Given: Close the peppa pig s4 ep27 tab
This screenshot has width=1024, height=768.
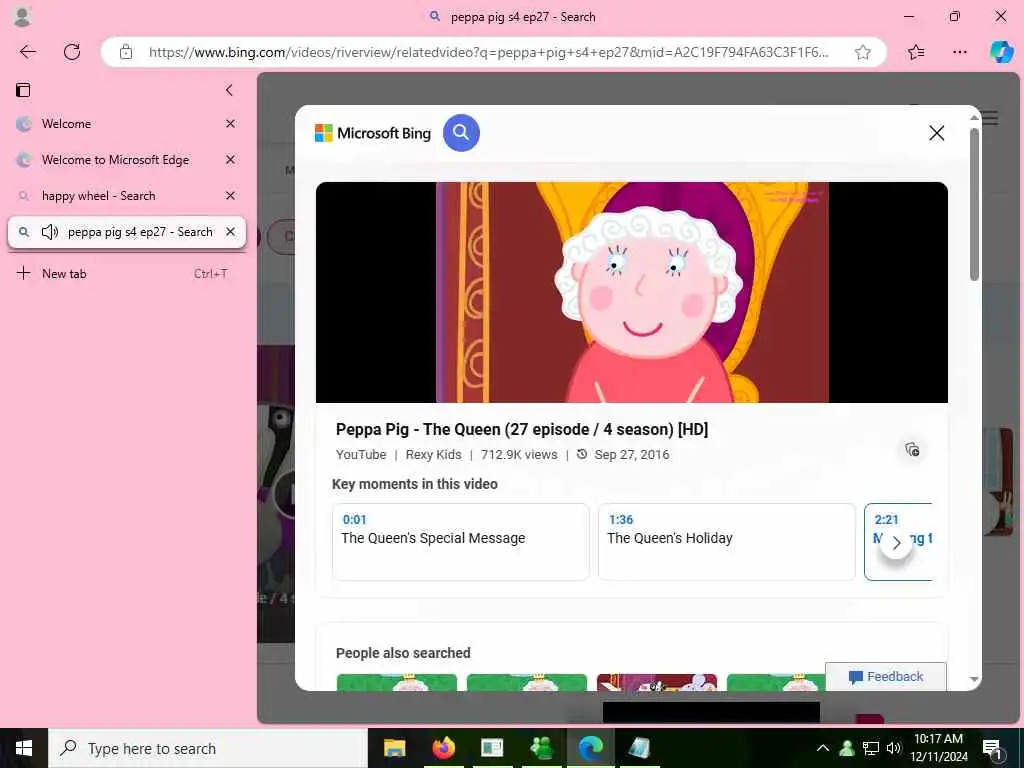Looking at the screenshot, I should coord(231,232).
